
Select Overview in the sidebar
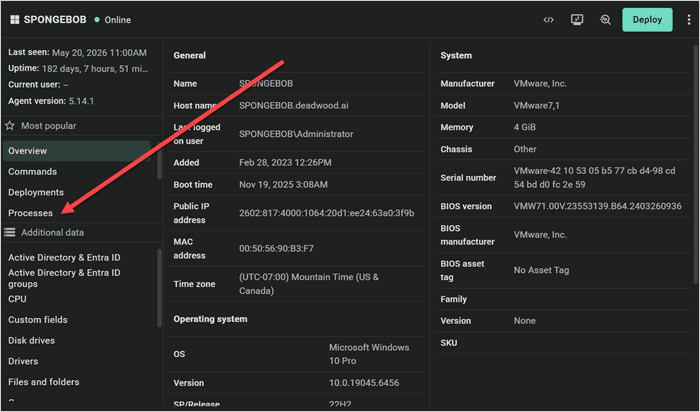click(x=77, y=151)
